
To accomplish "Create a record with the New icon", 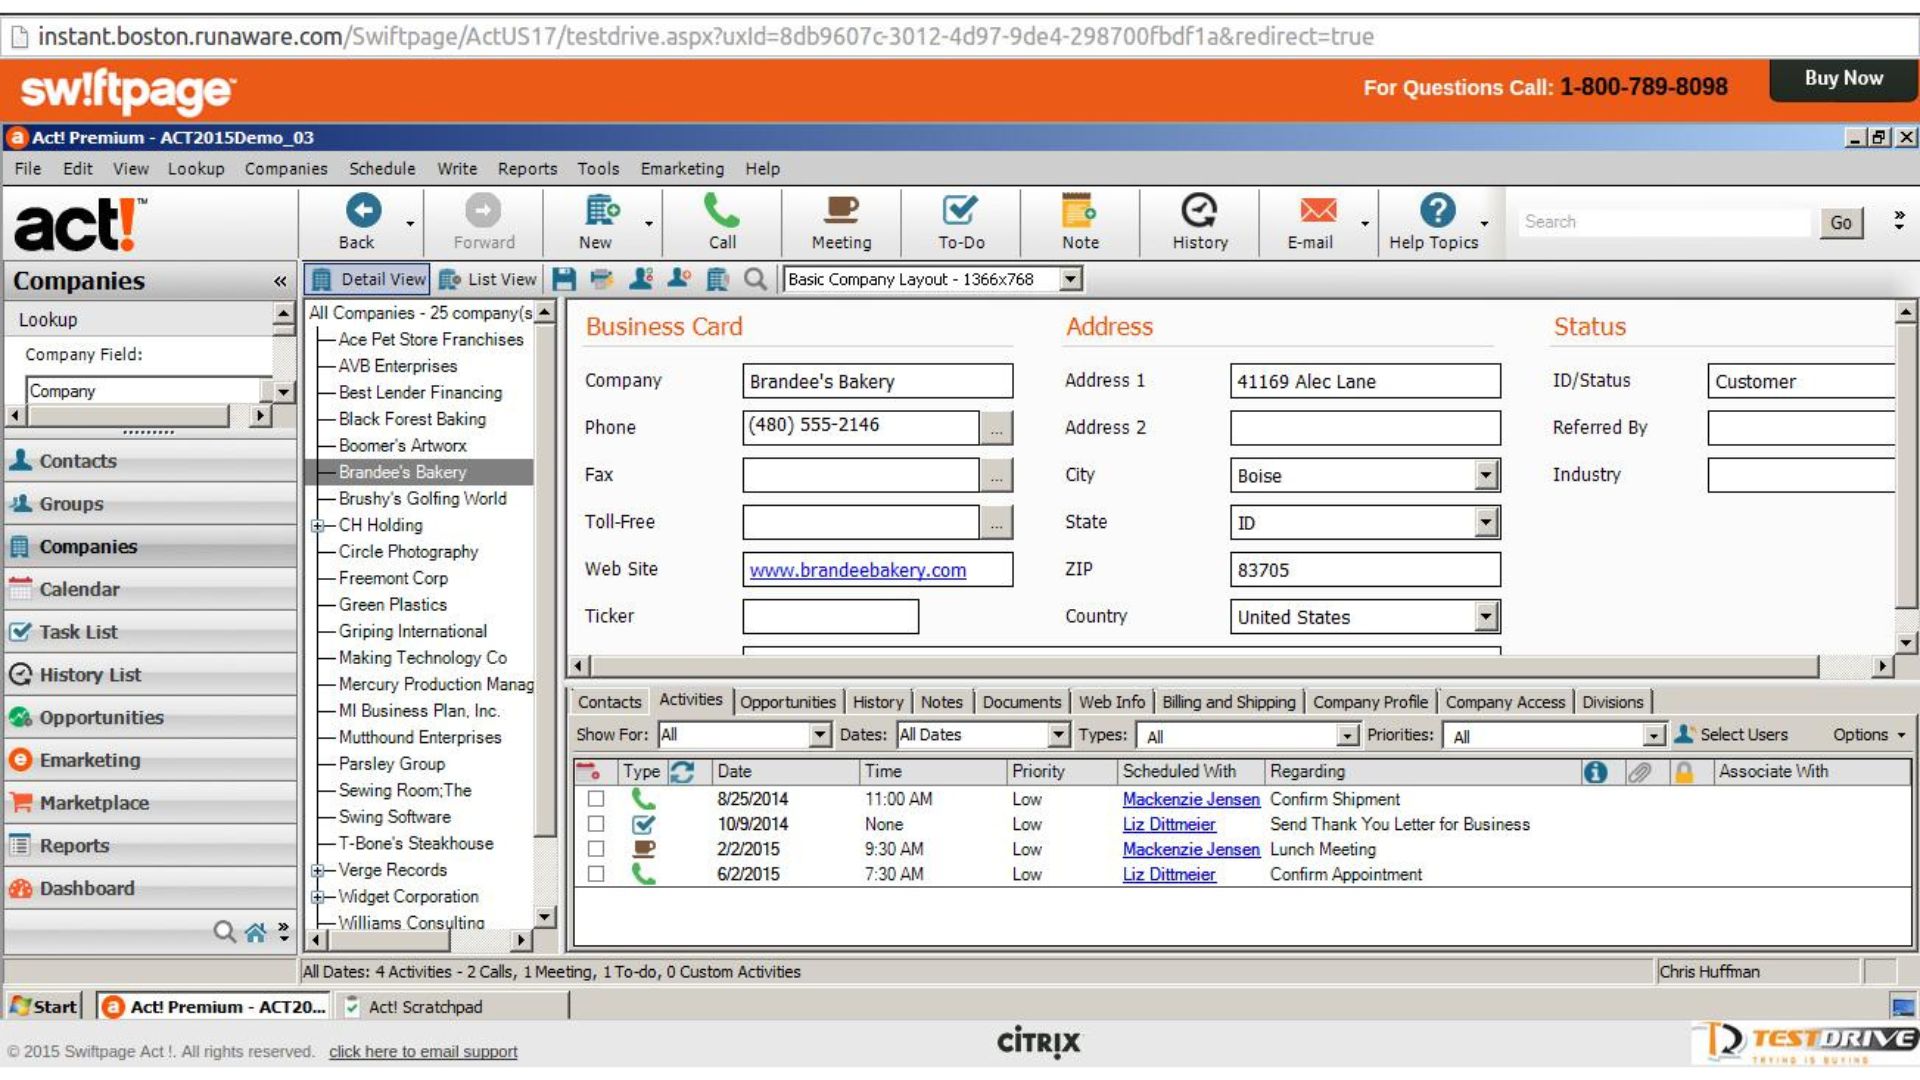I will [x=601, y=211].
